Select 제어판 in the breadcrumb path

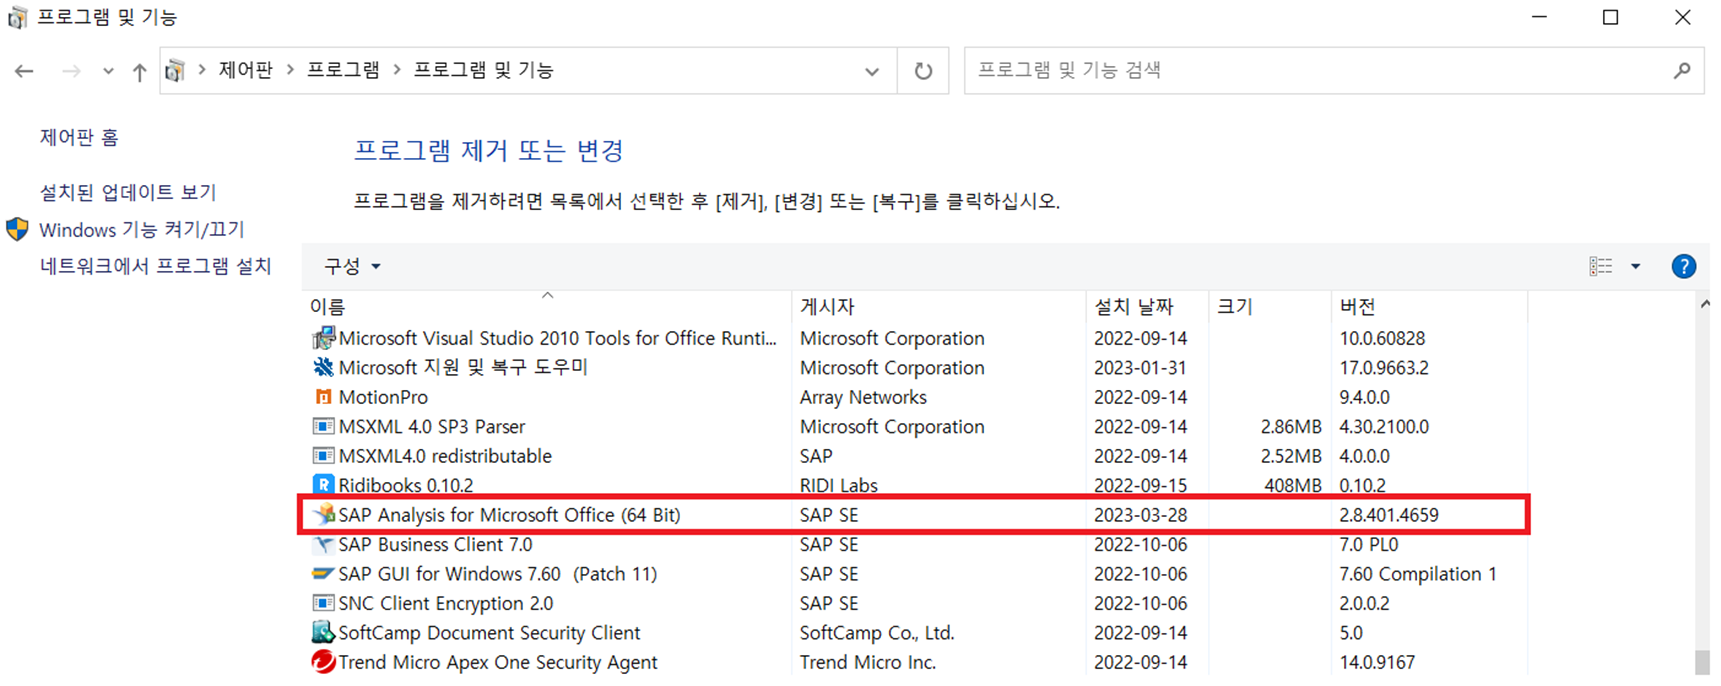pos(245,70)
